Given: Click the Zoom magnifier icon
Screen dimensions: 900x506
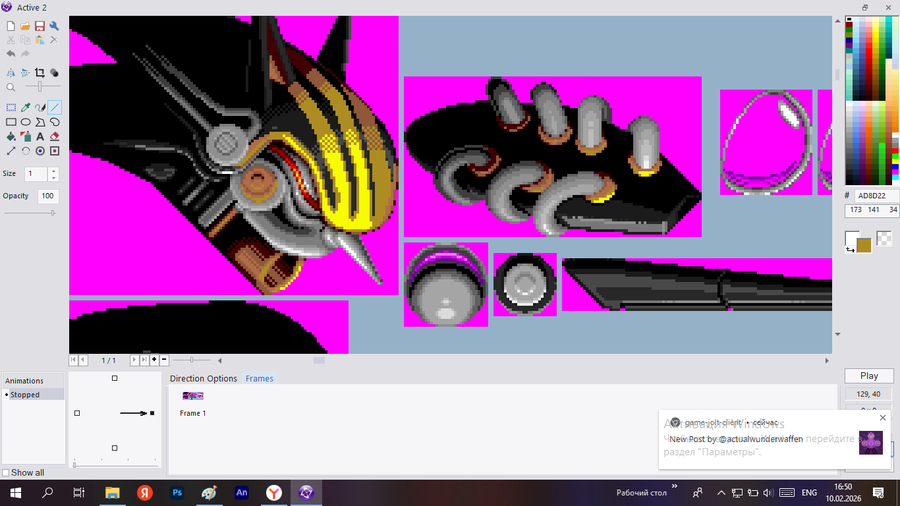Looking at the screenshot, I should click(x=11, y=87).
